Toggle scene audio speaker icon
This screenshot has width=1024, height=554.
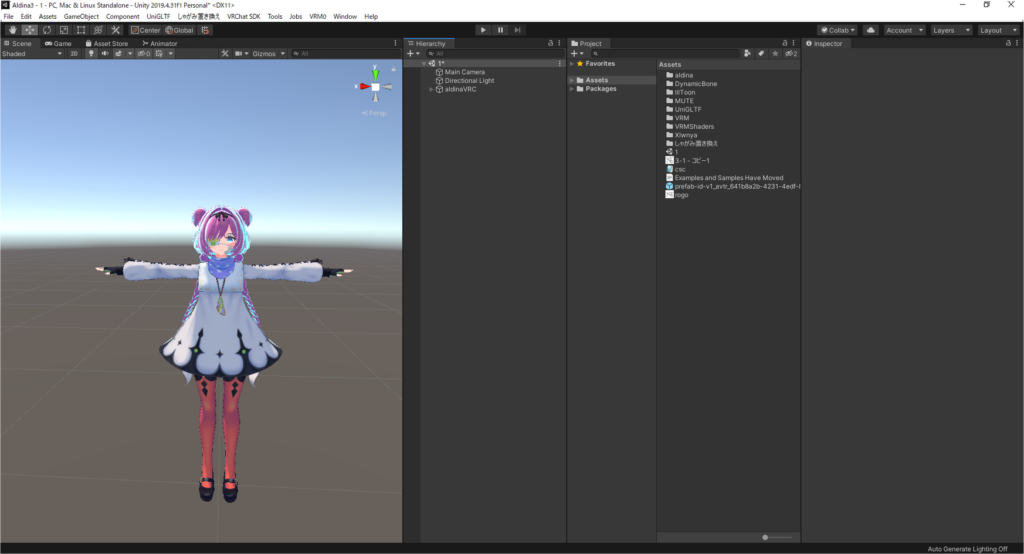point(104,54)
